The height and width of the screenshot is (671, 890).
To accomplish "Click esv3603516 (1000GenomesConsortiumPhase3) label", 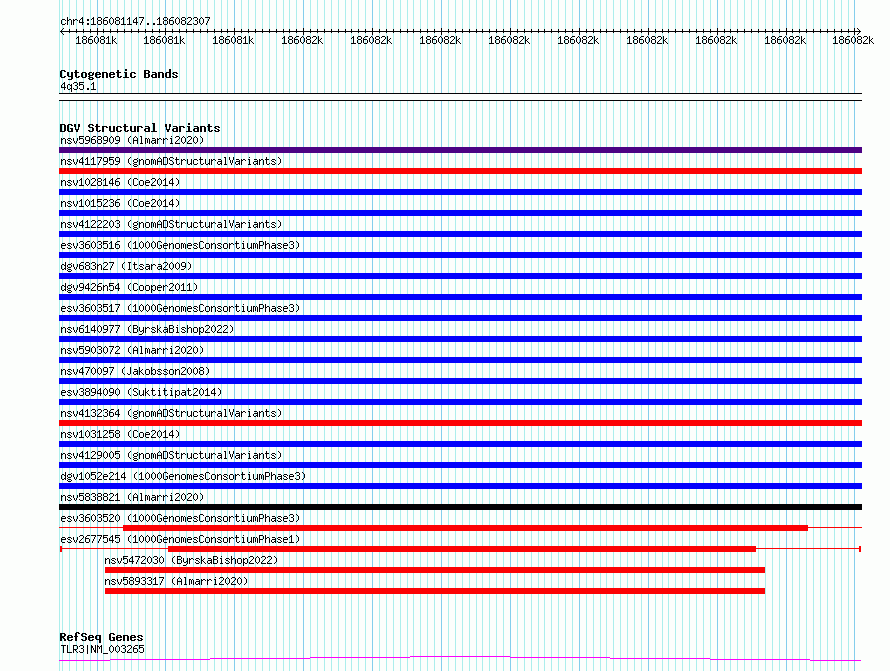I will pyautogui.click(x=180, y=245).
